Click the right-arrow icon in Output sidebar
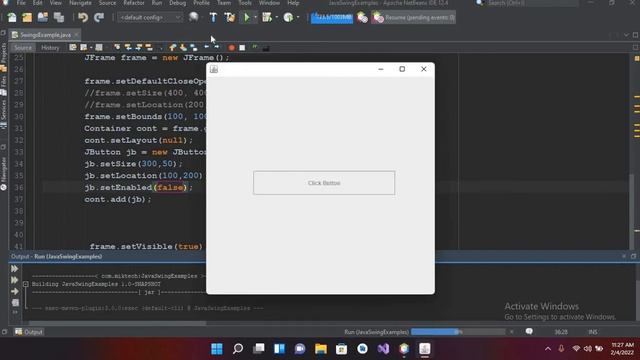Viewport: 640px width, 360px height. click(15, 291)
